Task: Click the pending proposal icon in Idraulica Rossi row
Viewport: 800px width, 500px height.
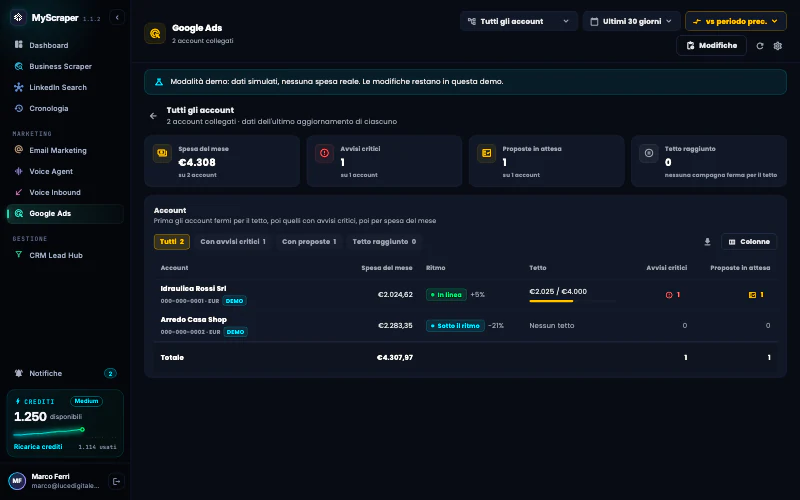Action: pyautogui.click(x=752, y=295)
